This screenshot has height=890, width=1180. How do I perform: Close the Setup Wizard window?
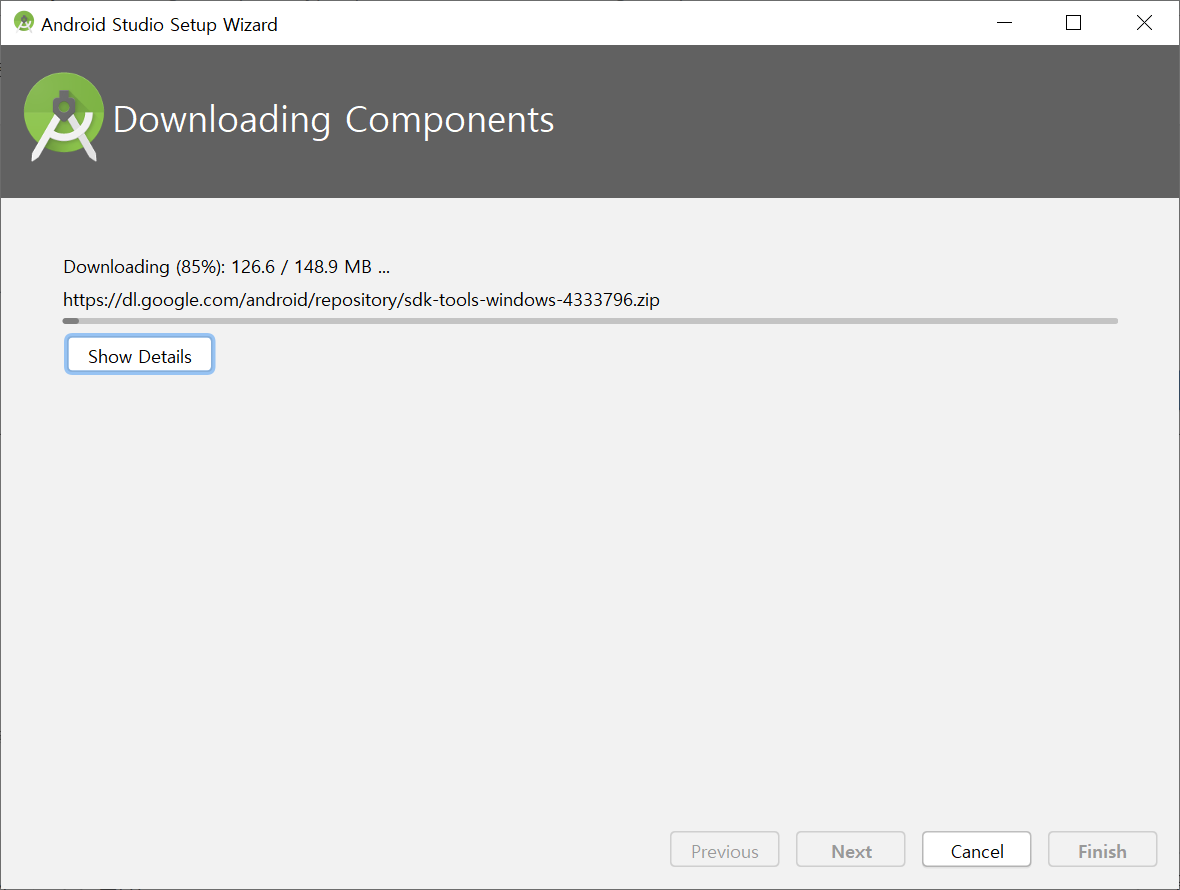(1144, 23)
